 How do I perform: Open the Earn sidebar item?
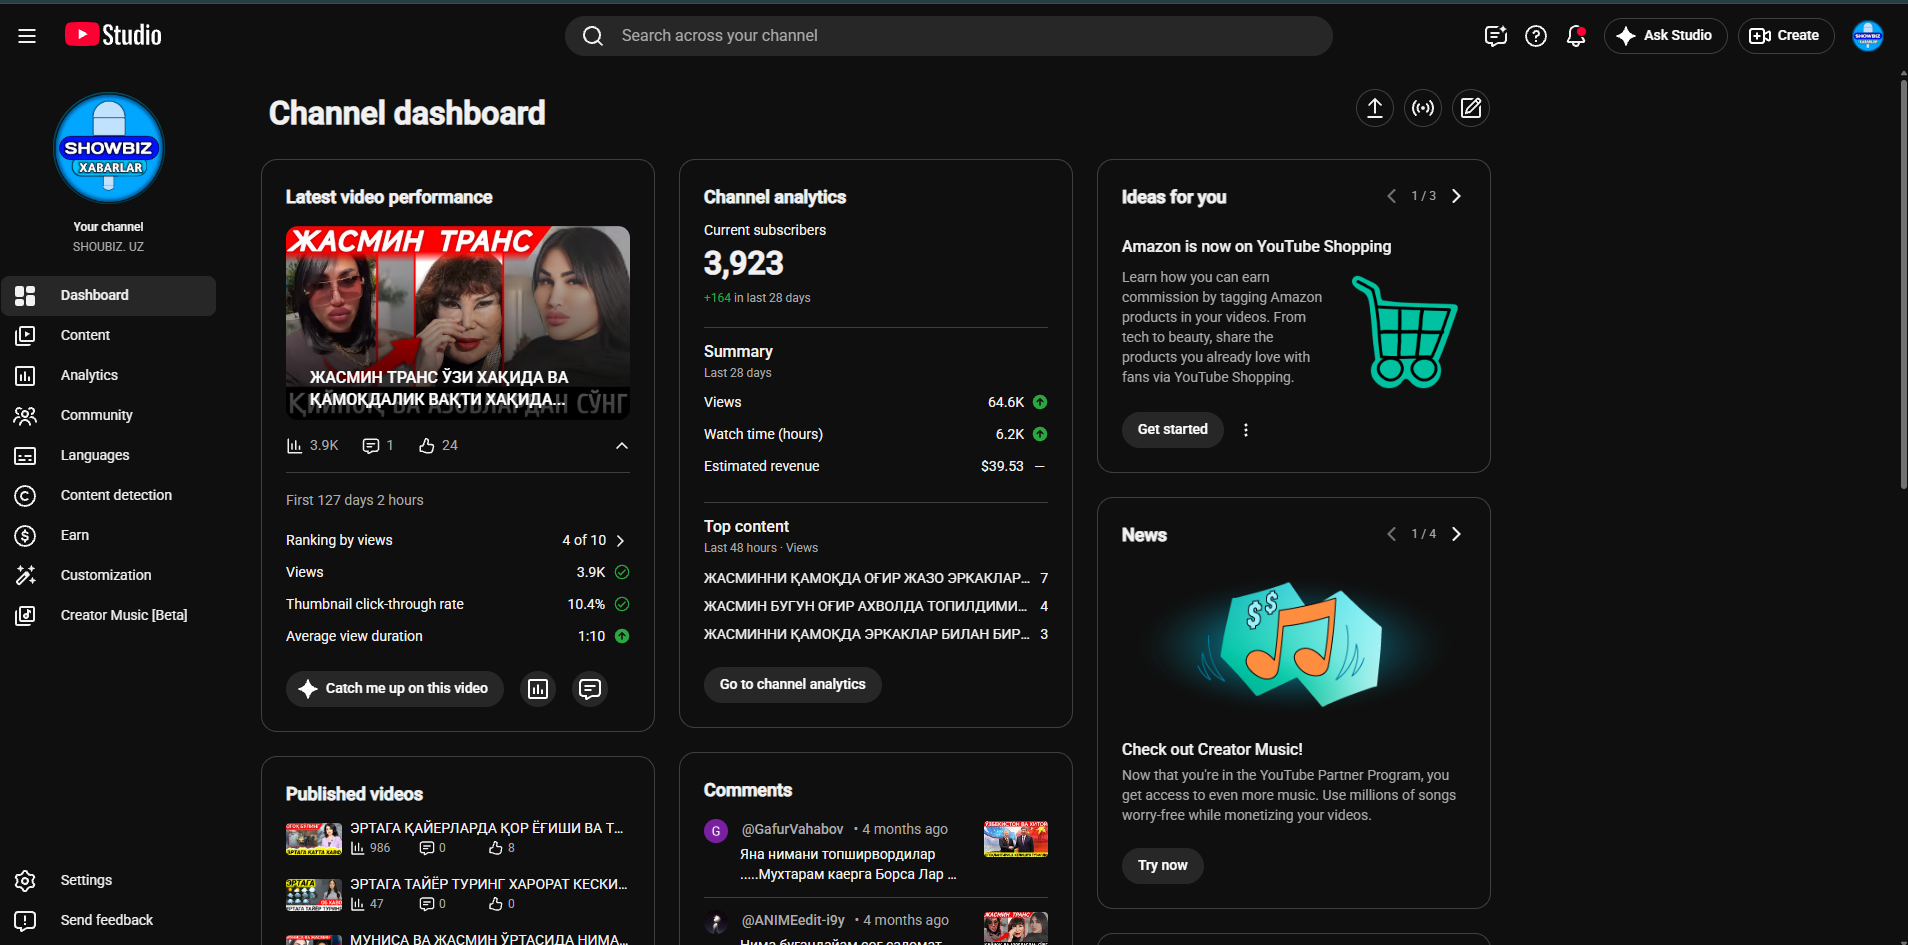point(108,536)
